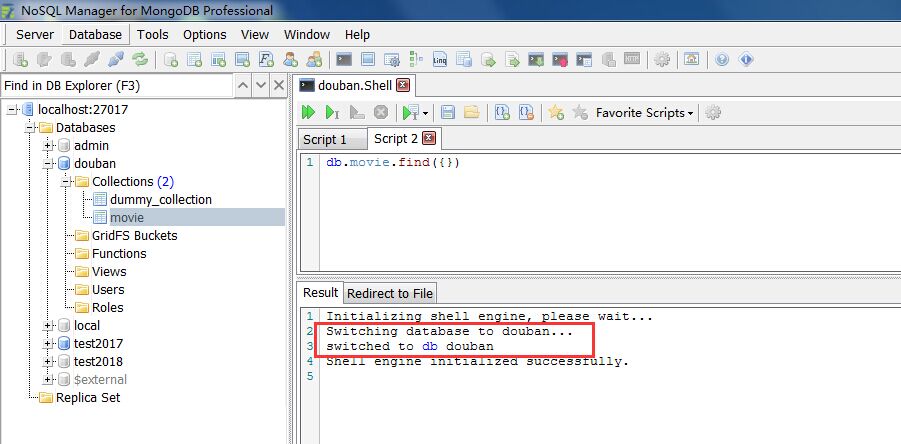901x444 pixels.
Task: Close the Script 2 tab
Action: (x=429, y=138)
